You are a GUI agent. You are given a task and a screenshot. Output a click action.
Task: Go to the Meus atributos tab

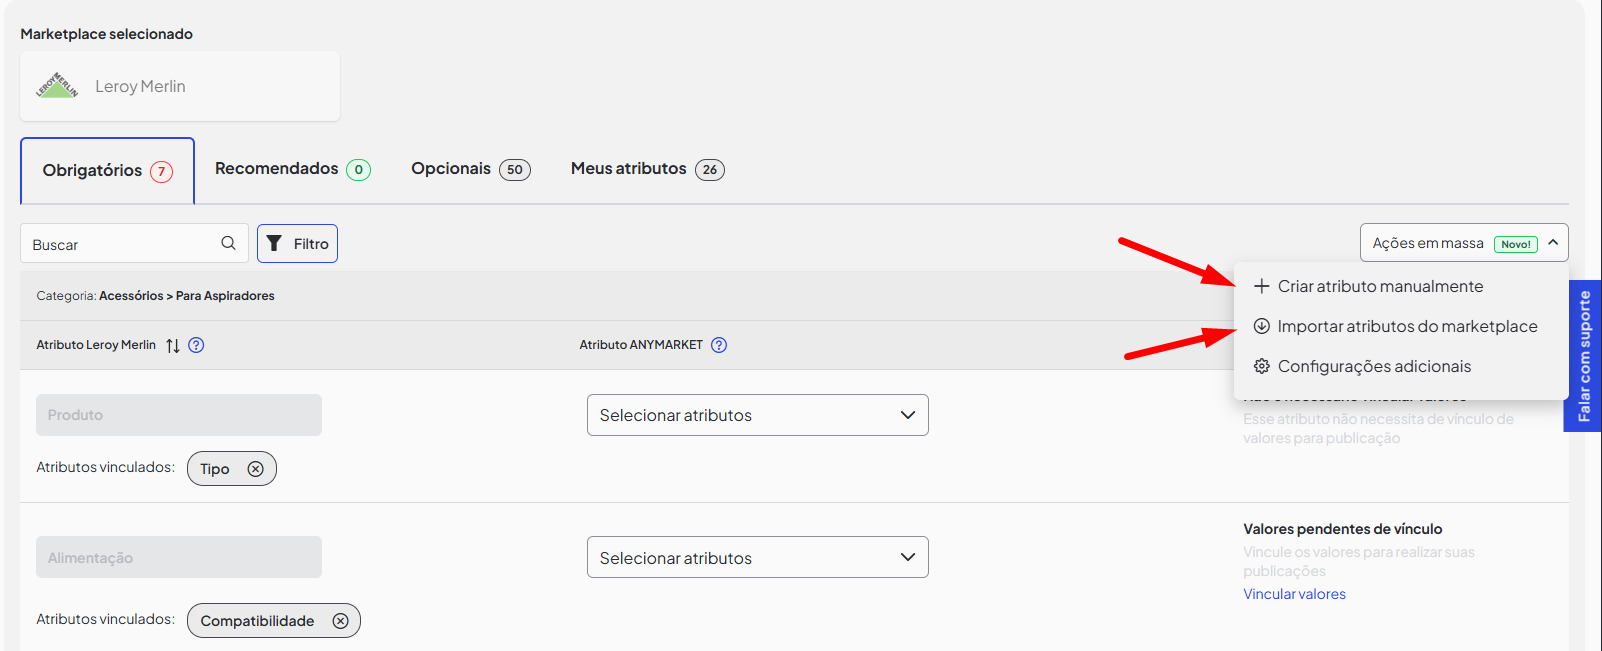[647, 169]
